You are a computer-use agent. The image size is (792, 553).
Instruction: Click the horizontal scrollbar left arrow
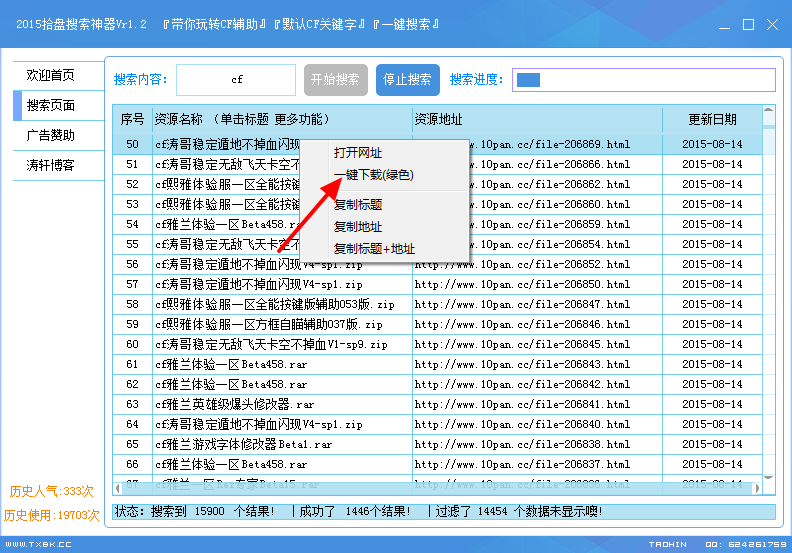tap(118, 488)
